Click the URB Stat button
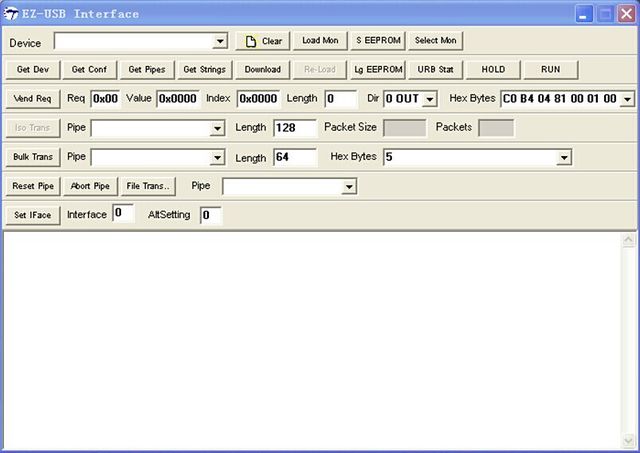This screenshot has height=453, width=640. point(436,70)
